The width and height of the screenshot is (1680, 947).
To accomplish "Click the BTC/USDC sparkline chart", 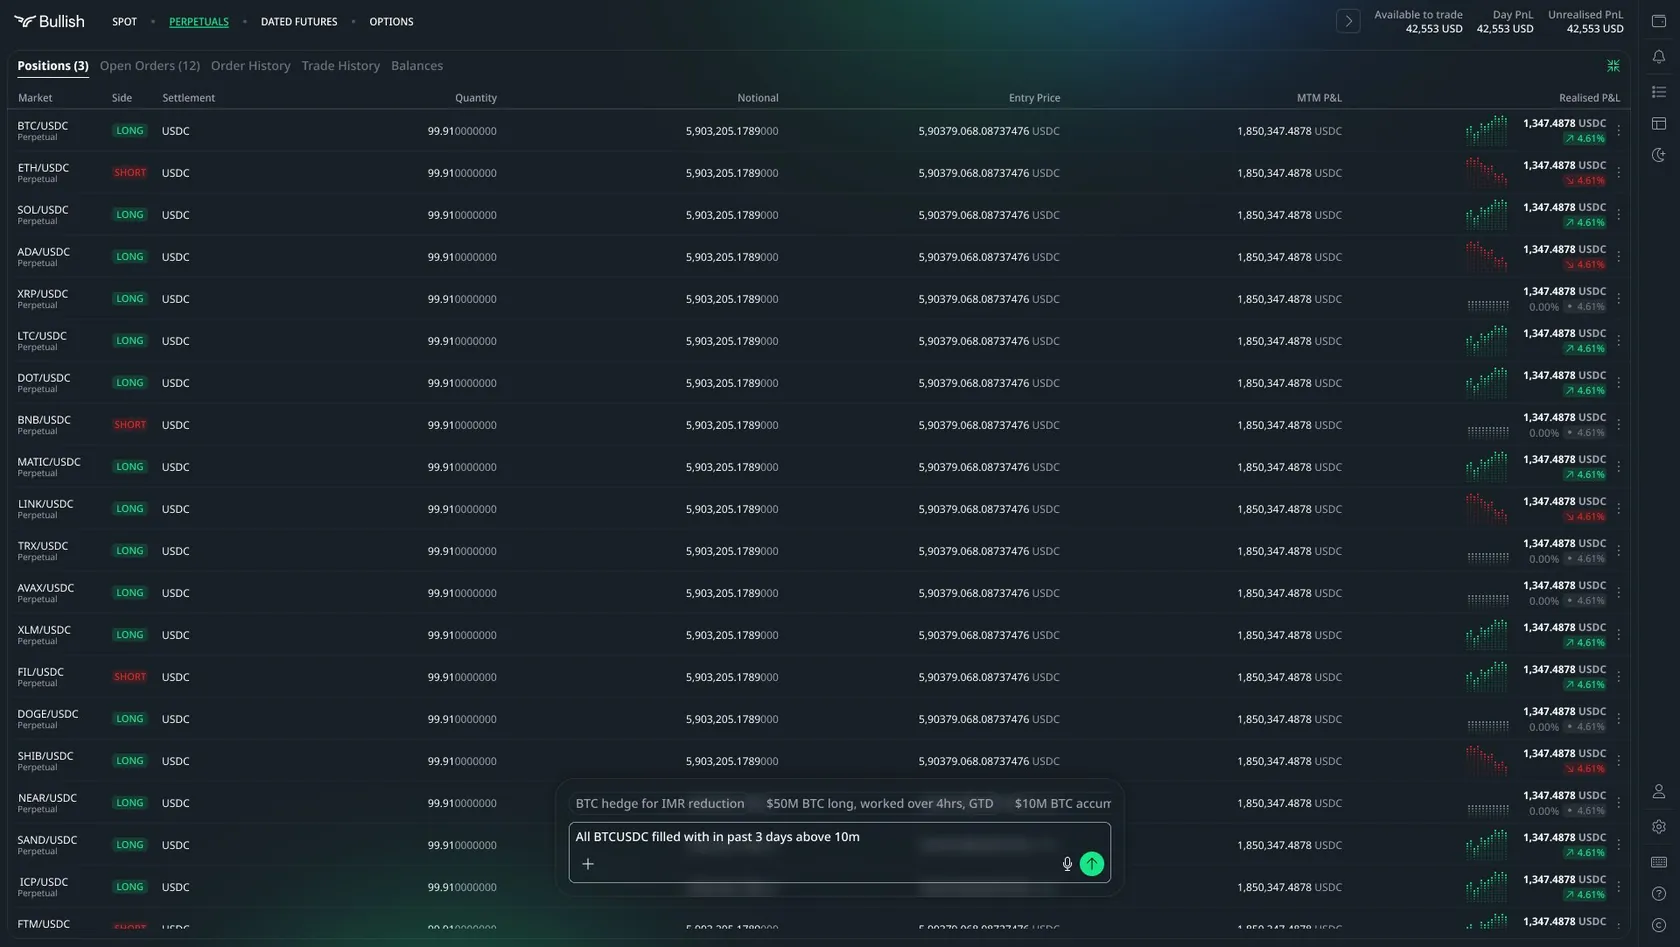I will click(x=1487, y=131).
